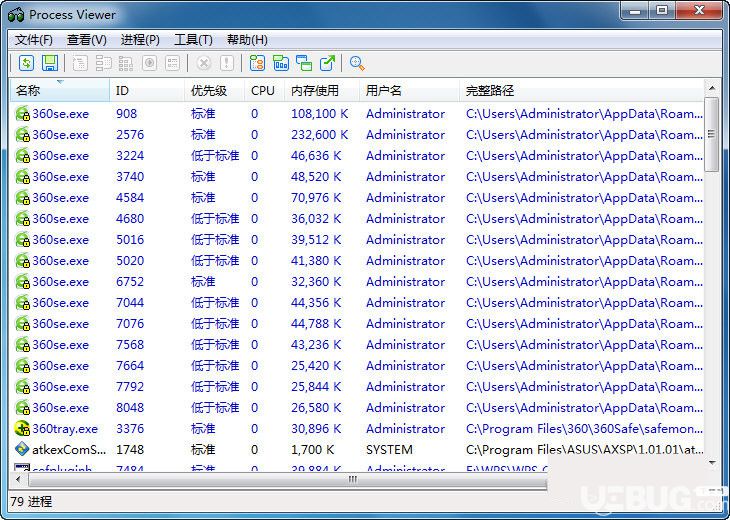
Task: Click the greyed-out properties list icon
Action: 173,63
